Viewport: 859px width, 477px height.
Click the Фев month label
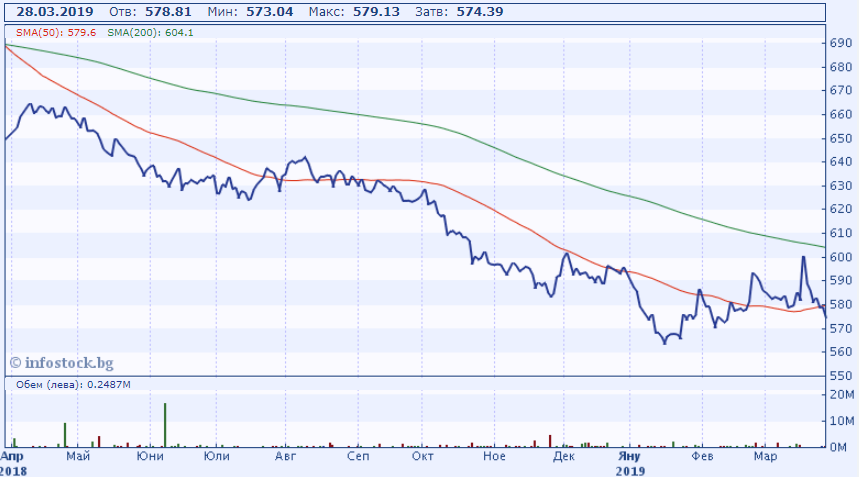pyautogui.click(x=702, y=456)
